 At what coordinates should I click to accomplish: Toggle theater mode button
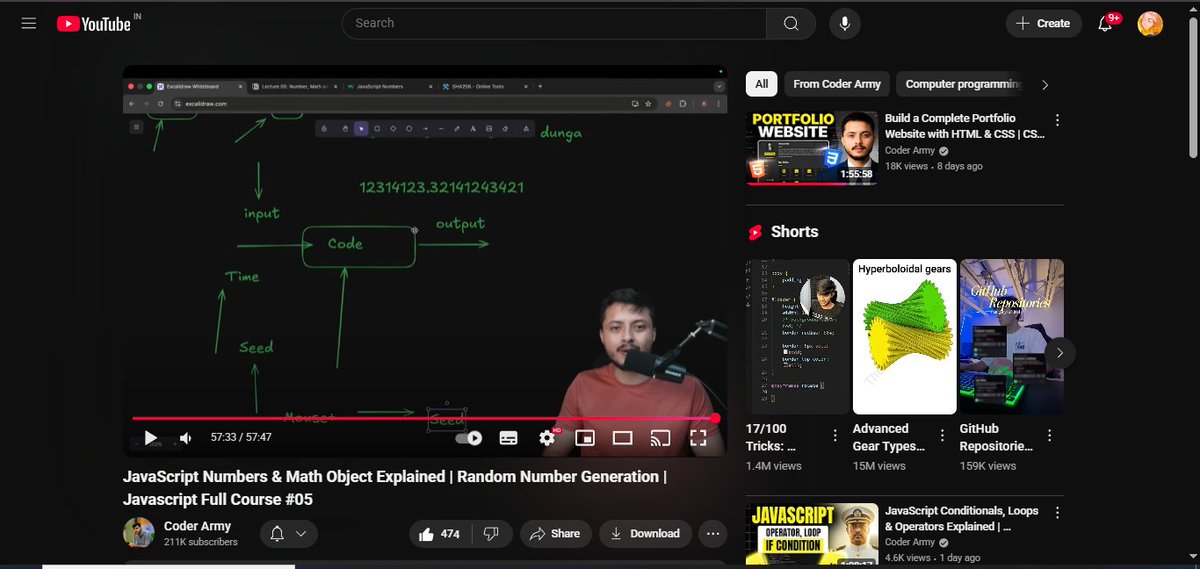(x=623, y=438)
